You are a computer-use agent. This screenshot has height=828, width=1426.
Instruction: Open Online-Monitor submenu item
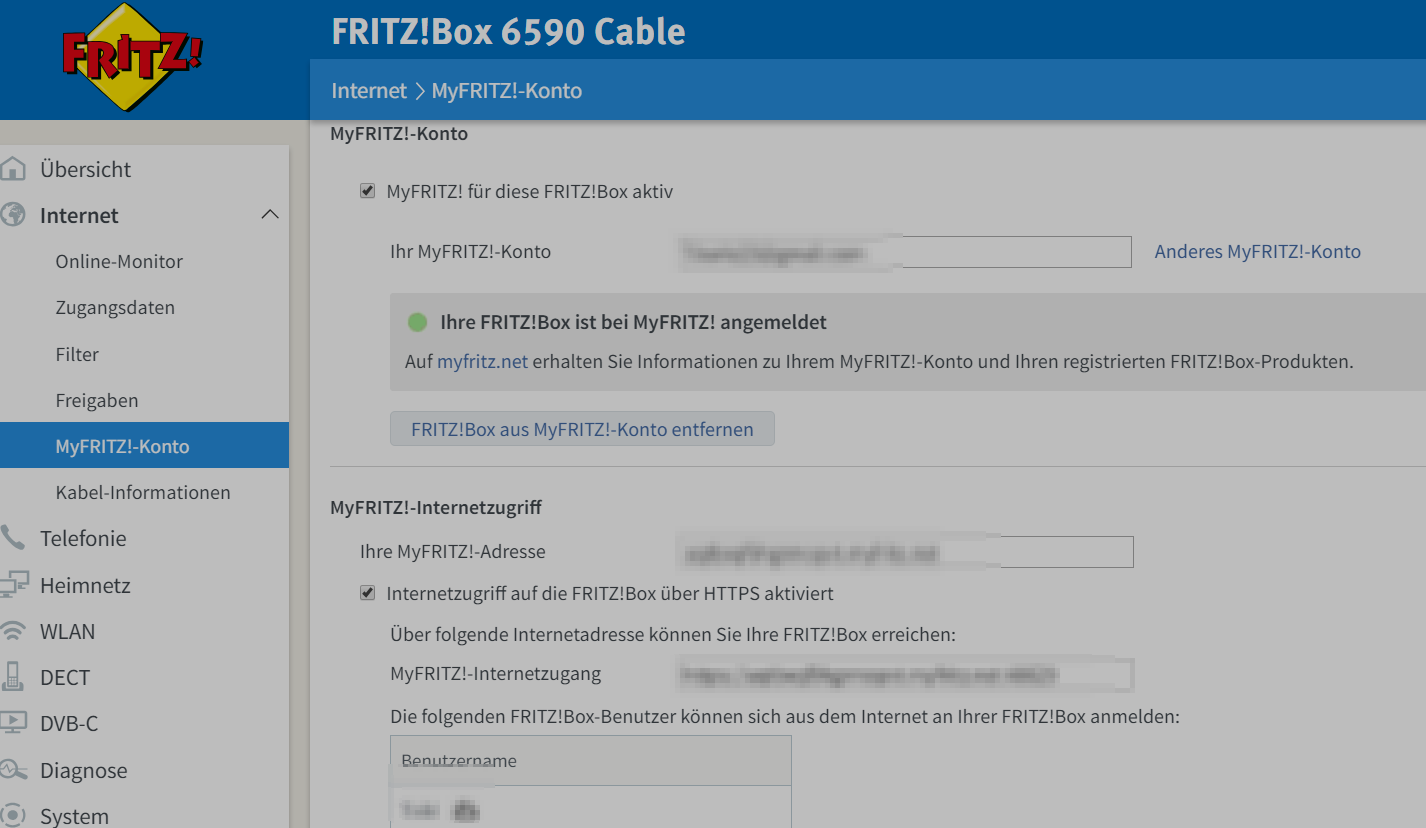pos(119,261)
